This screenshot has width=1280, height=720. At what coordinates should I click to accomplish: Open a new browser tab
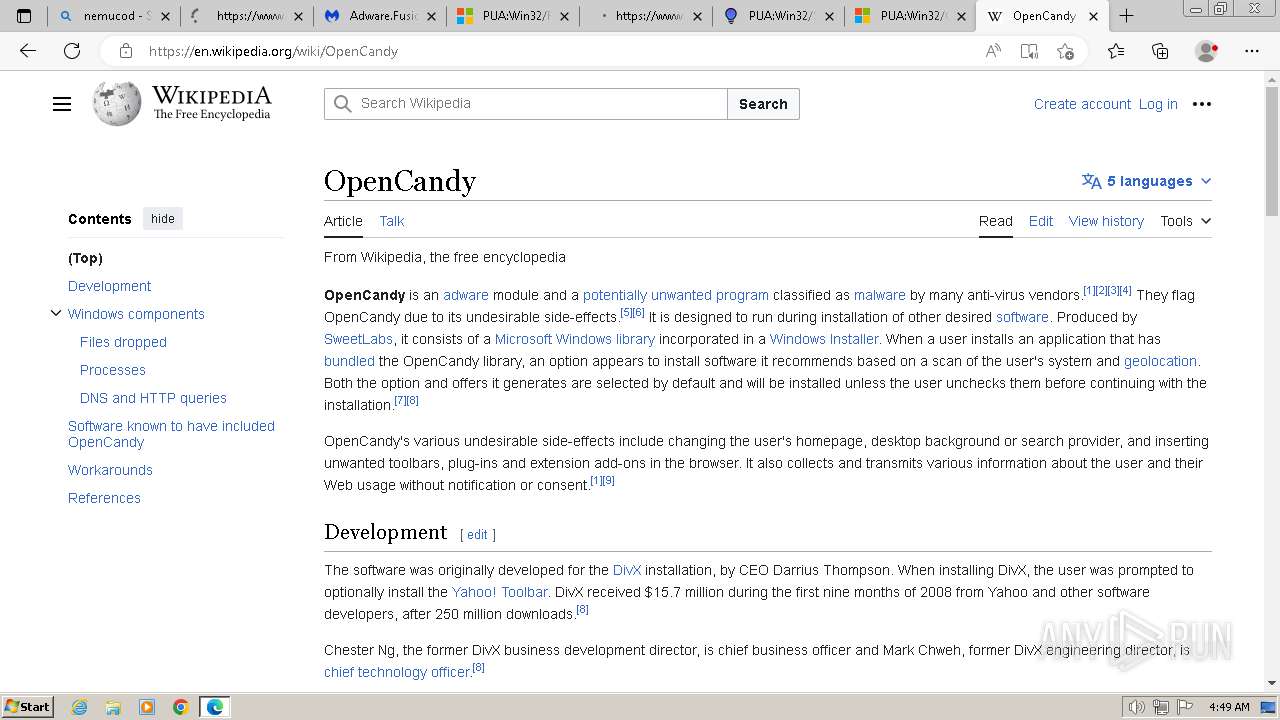[1126, 16]
